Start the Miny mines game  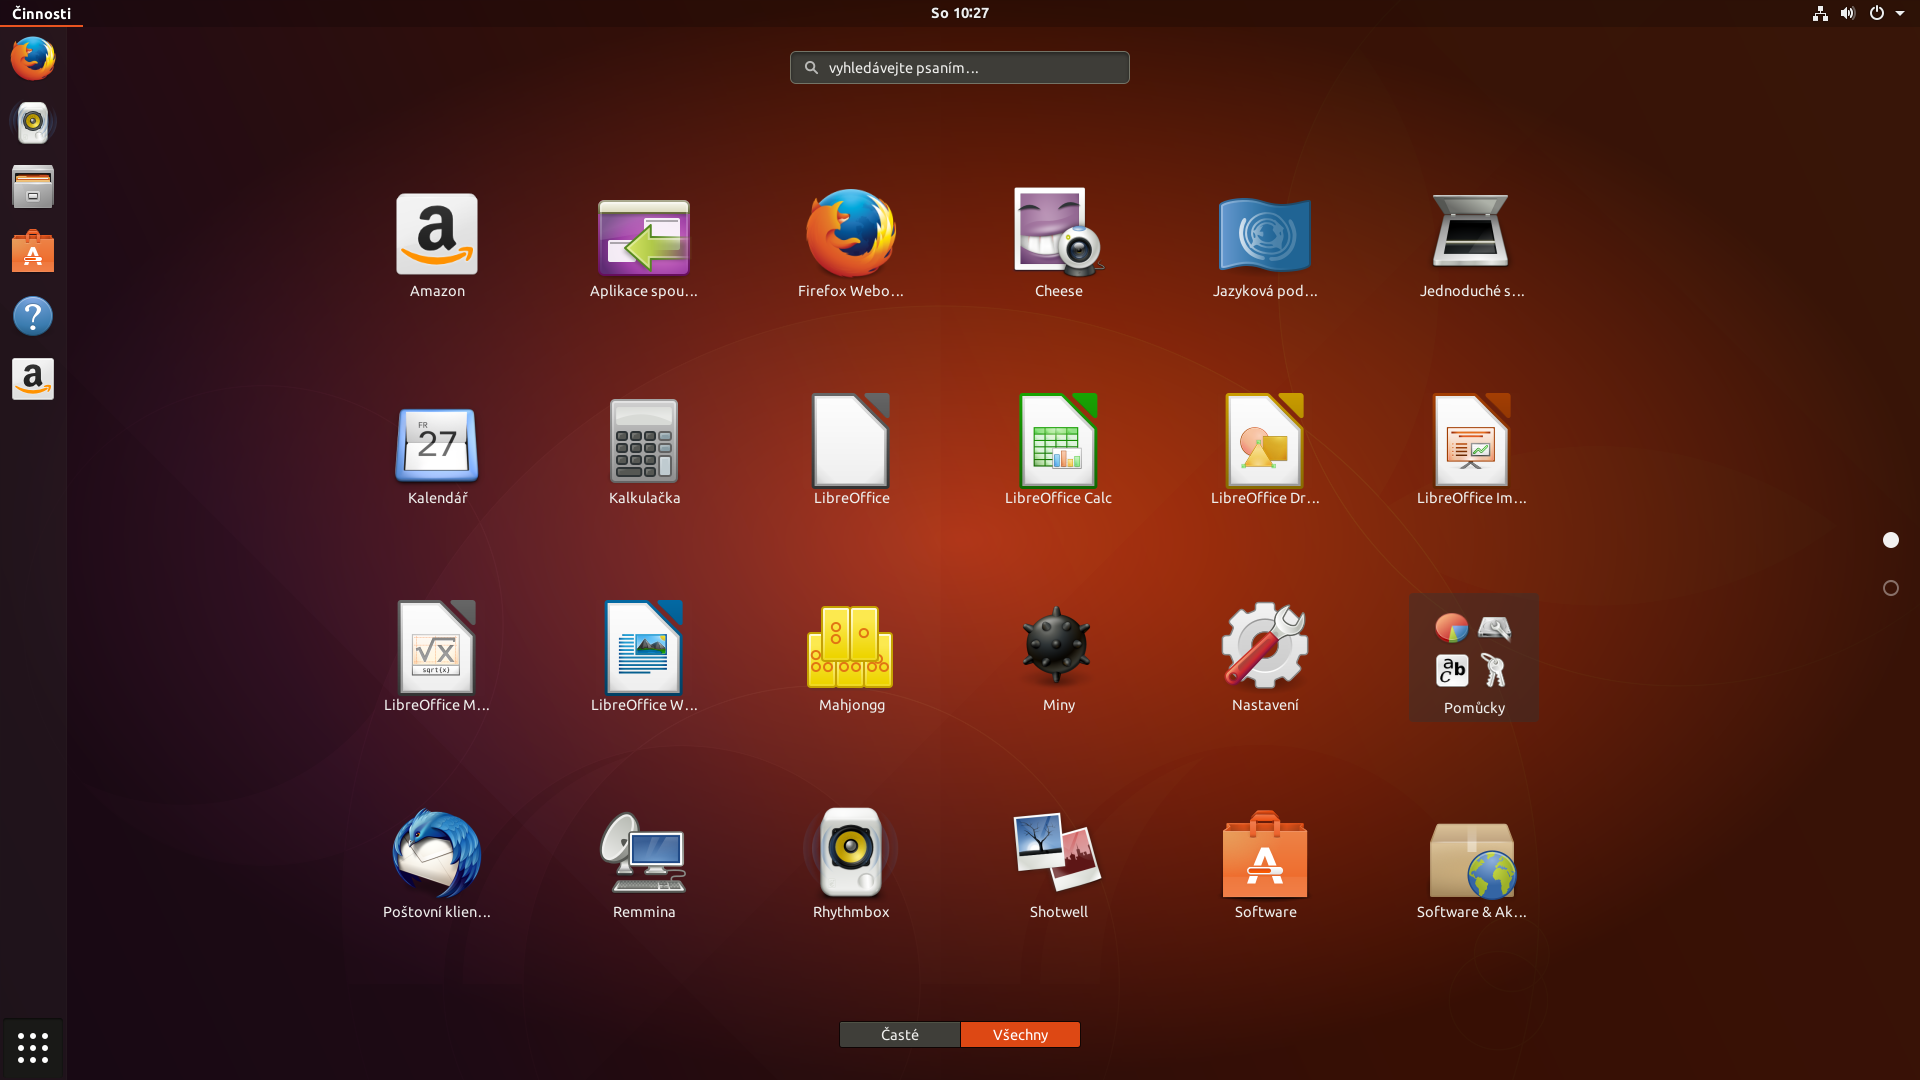pos(1058,659)
